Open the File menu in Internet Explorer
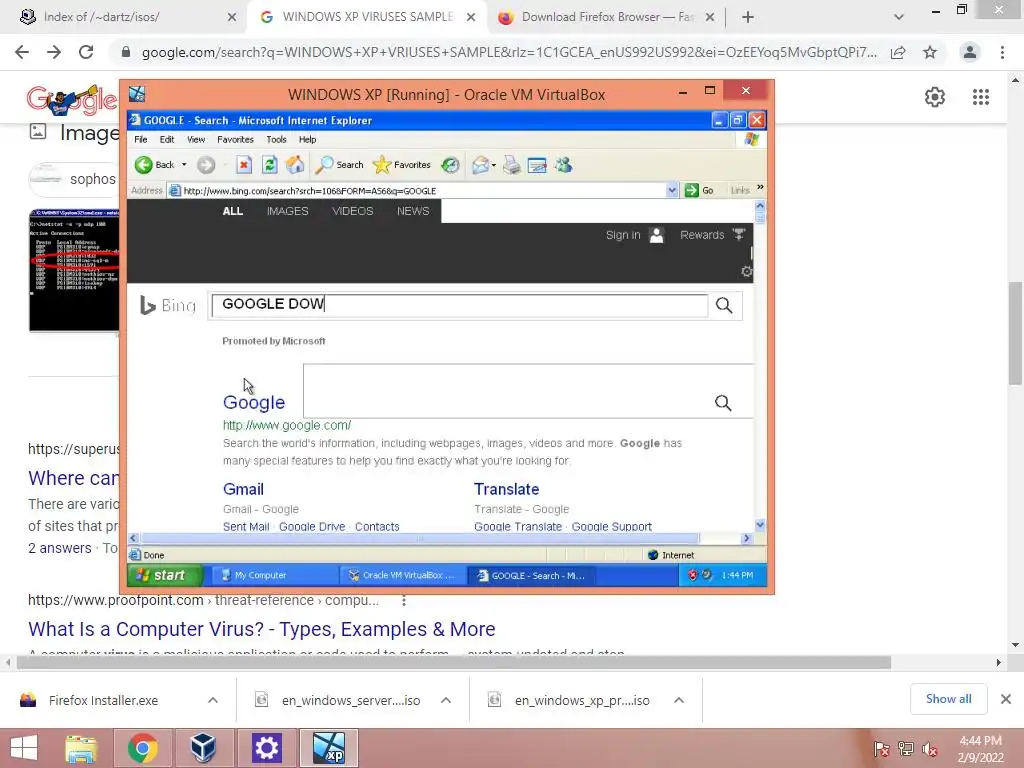 pyautogui.click(x=140, y=139)
